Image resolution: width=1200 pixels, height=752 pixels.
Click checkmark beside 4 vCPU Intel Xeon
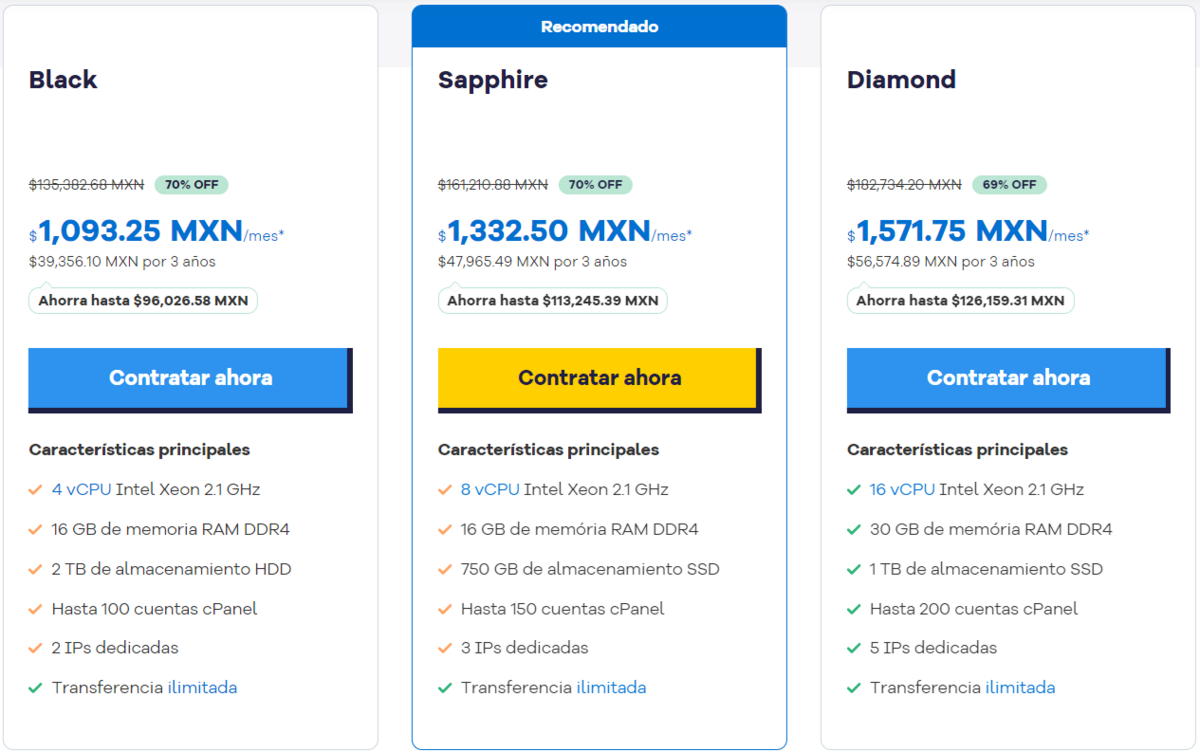[x=35, y=490]
